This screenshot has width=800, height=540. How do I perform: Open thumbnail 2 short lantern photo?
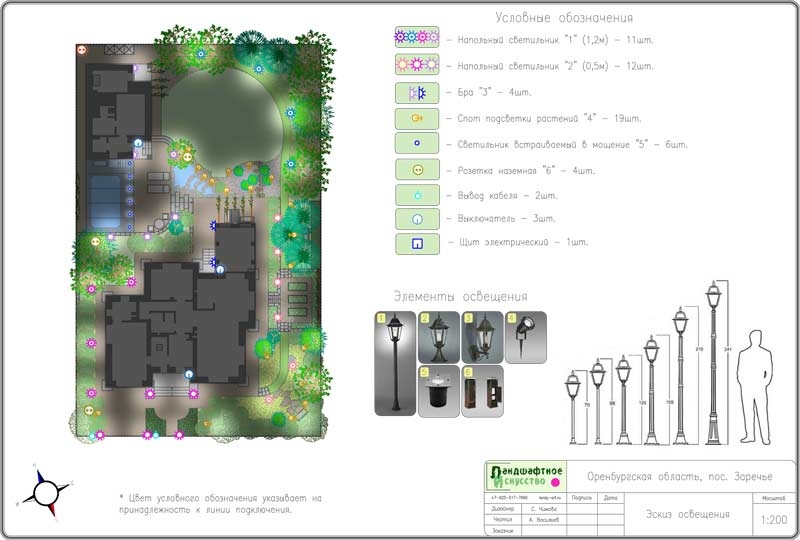click(x=438, y=337)
